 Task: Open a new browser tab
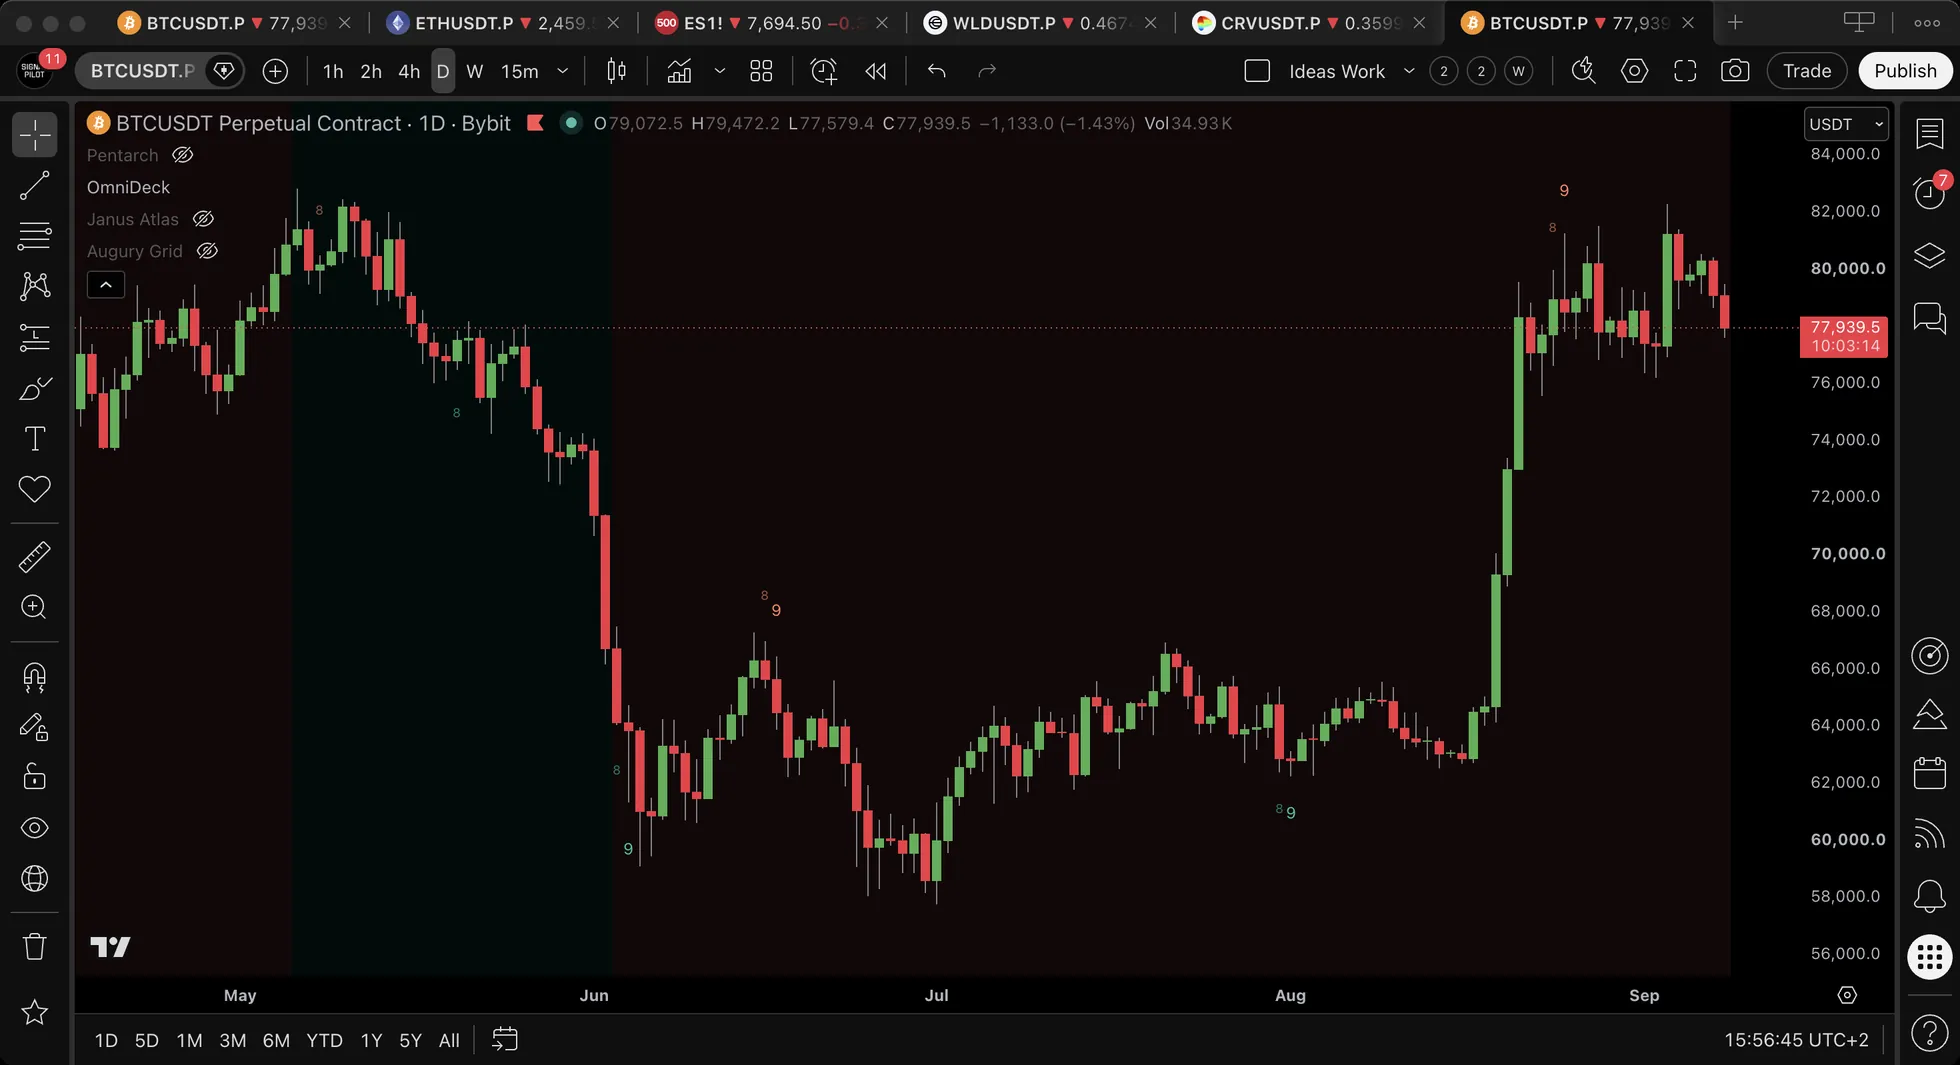1735,23
